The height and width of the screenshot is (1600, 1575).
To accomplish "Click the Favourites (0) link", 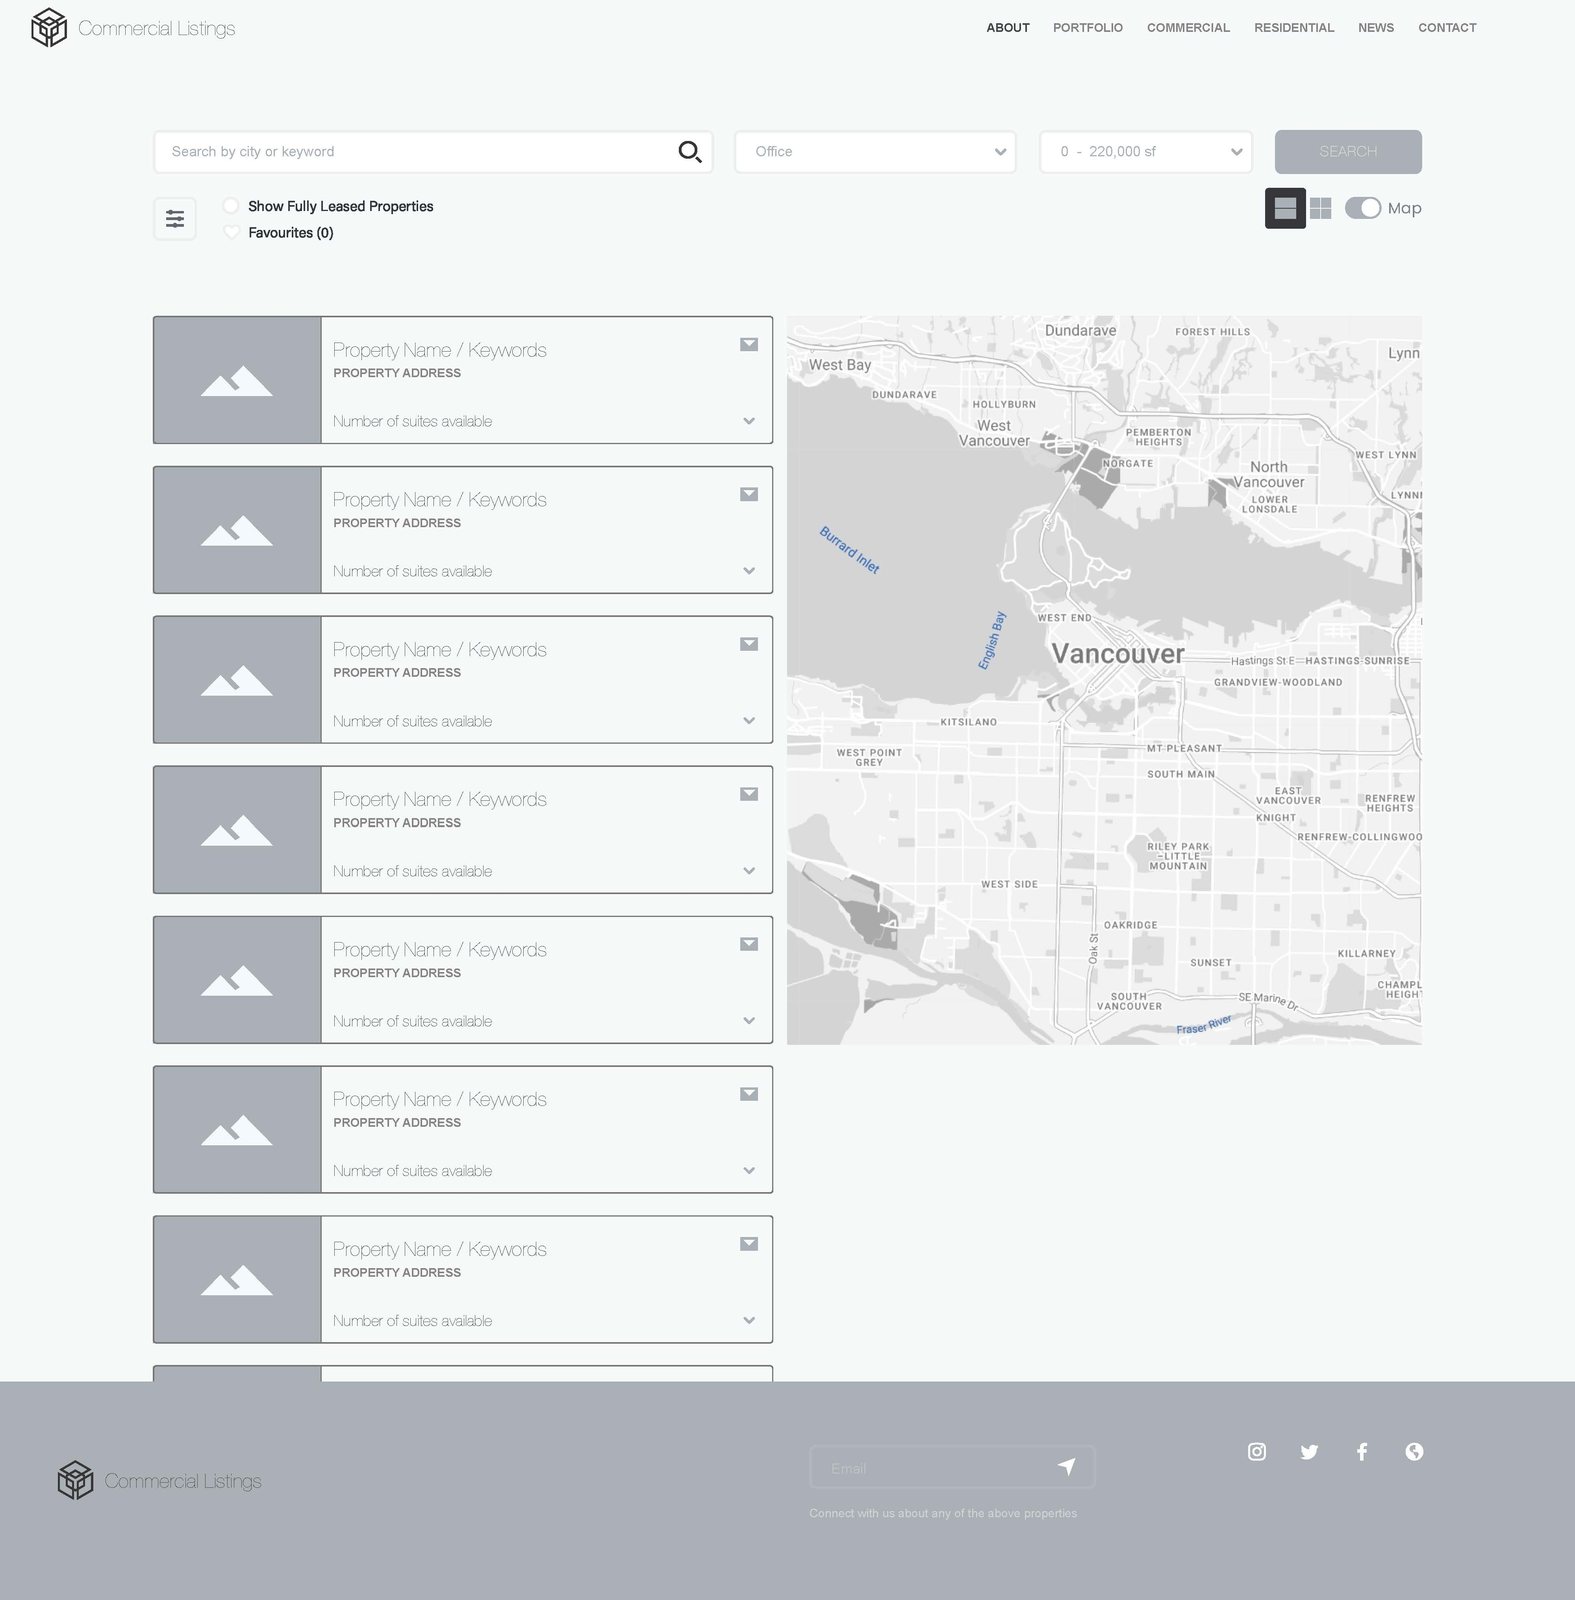I will tap(291, 233).
